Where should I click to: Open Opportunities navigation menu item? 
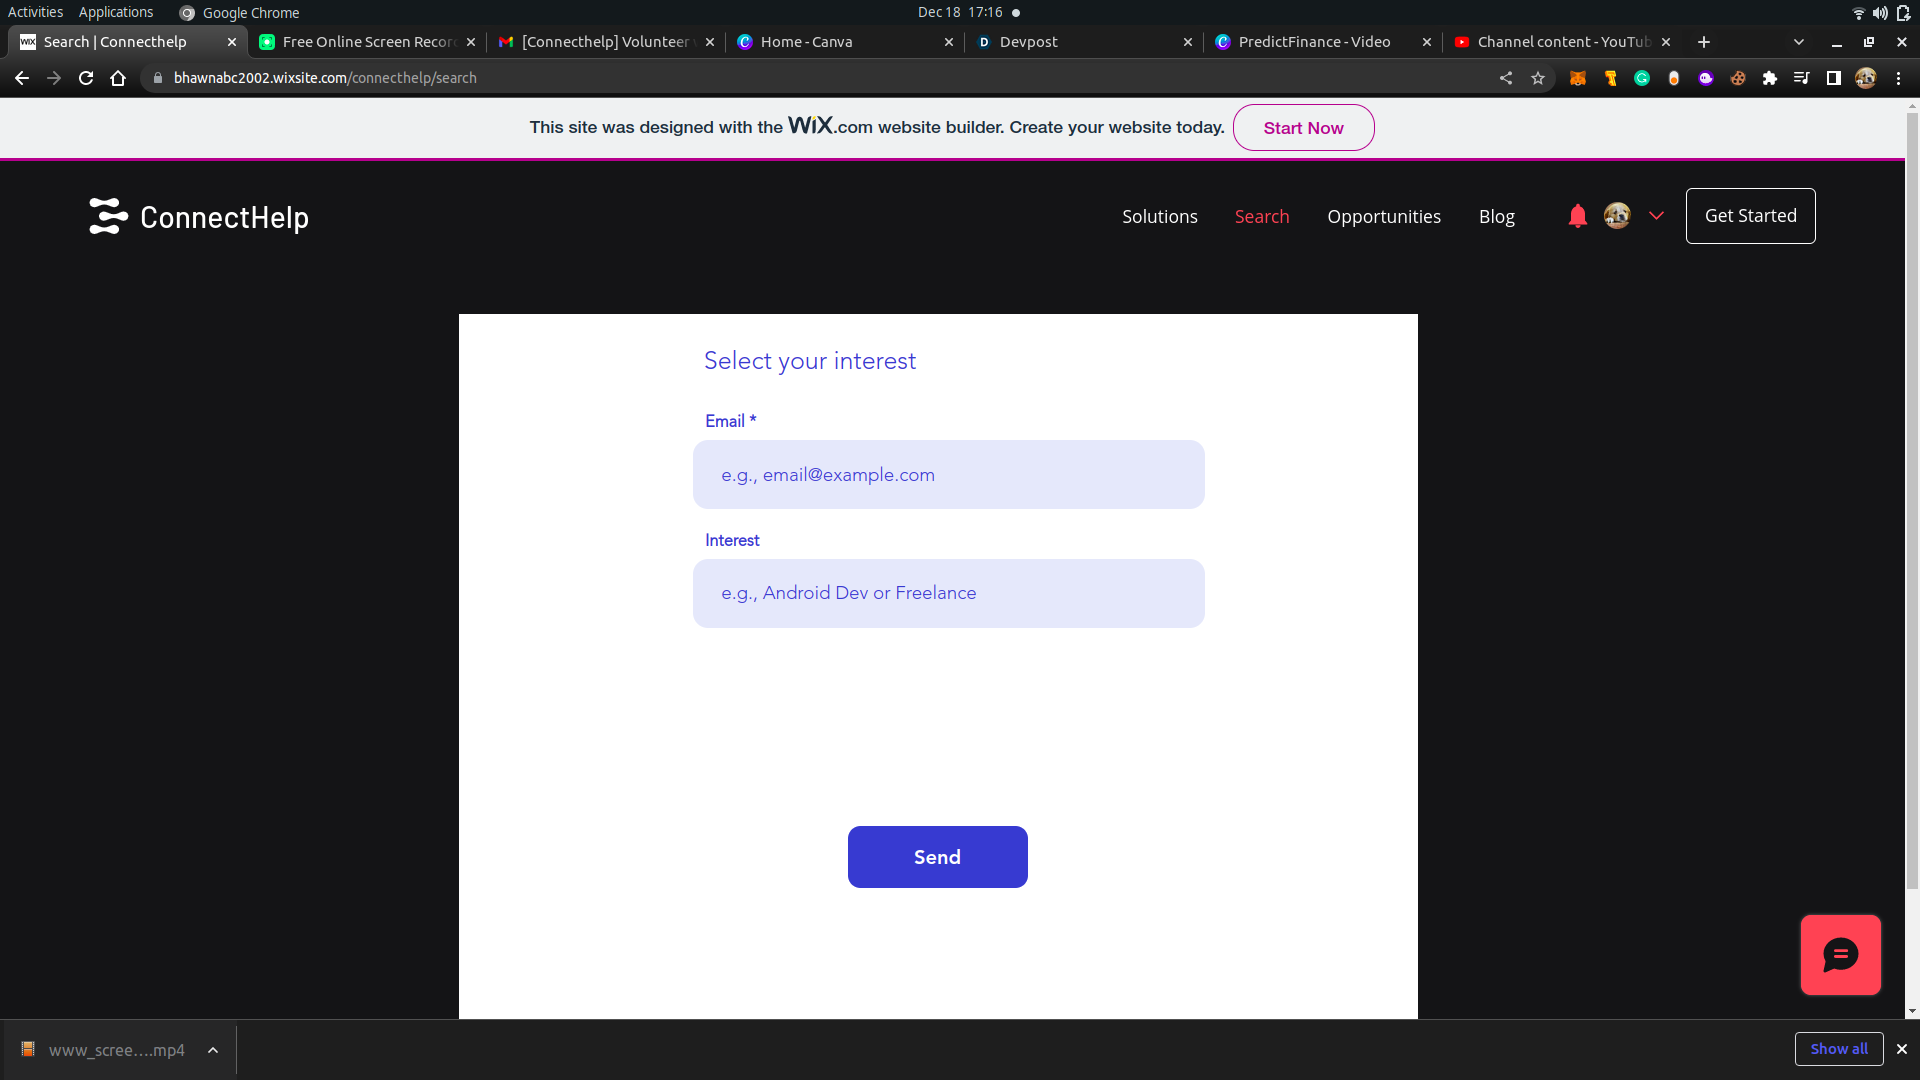(x=1384, y=217)
